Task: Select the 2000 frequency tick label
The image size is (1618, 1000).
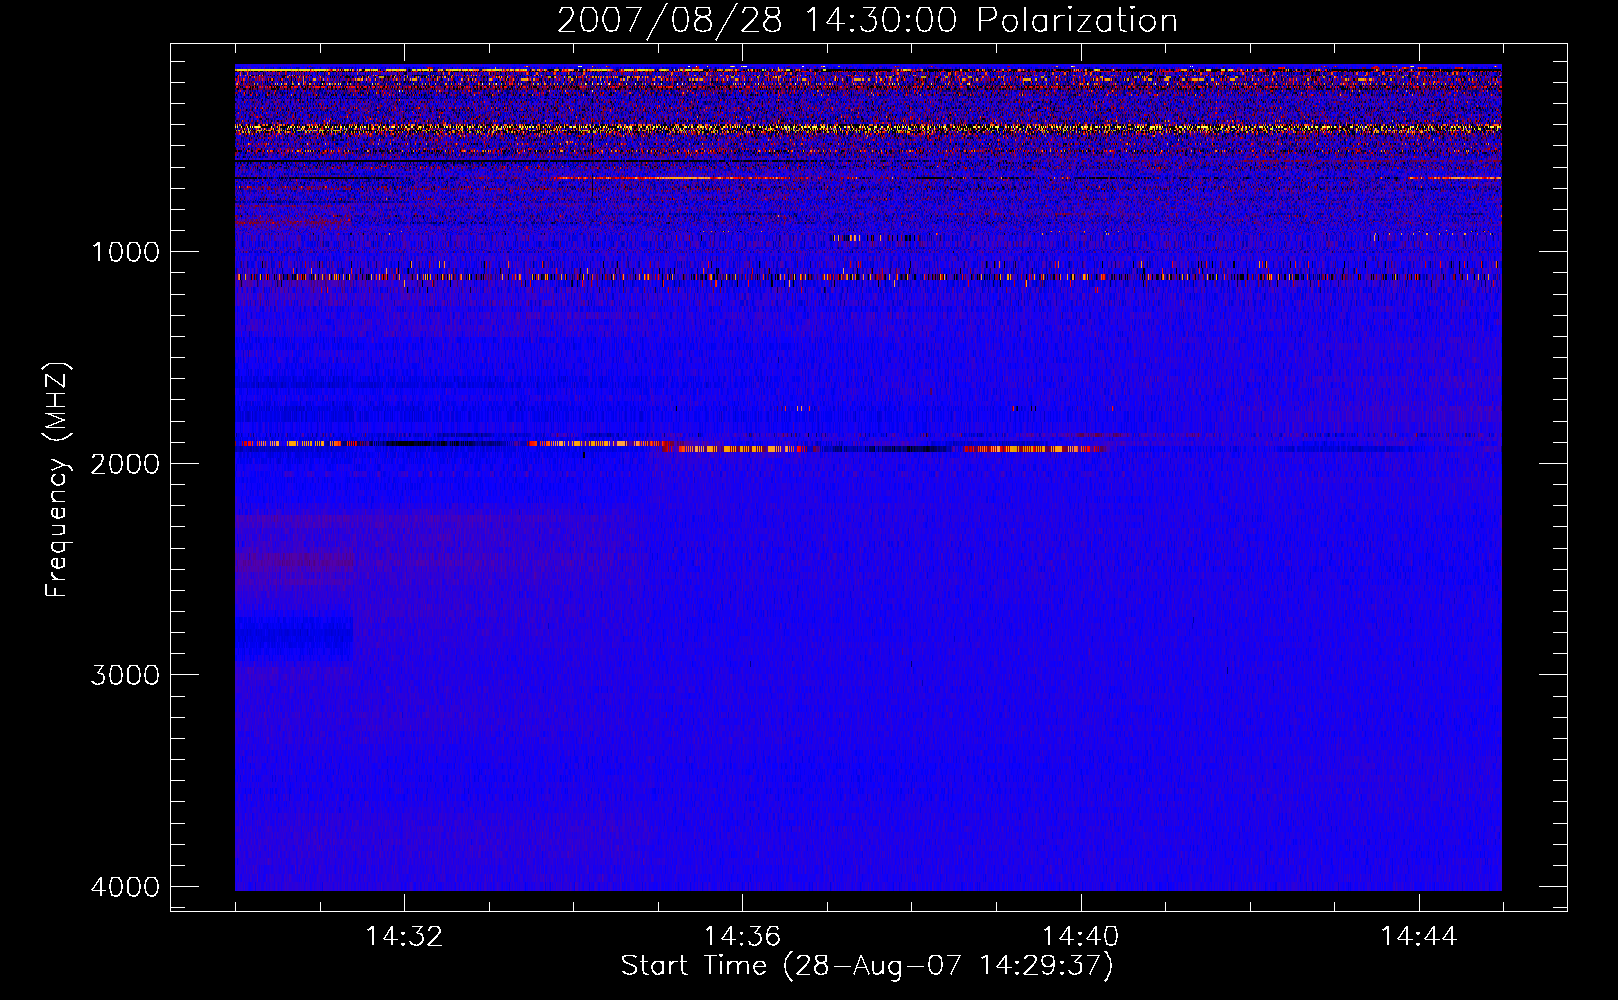Action: tap(125, 464)
